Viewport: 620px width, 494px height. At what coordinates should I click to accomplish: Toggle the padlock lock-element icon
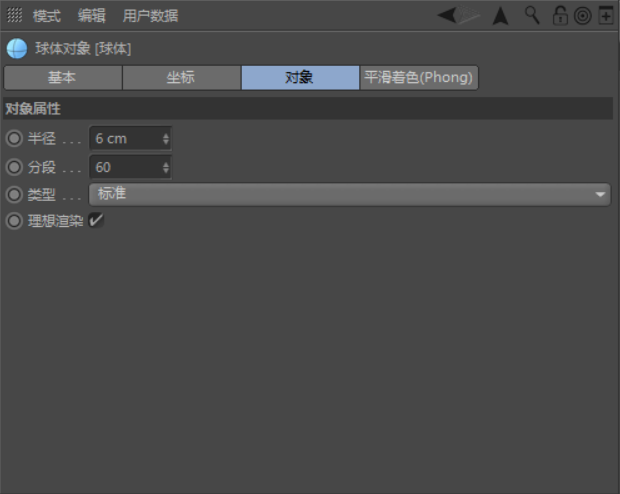pyautogui.click(x=560, y=15)
